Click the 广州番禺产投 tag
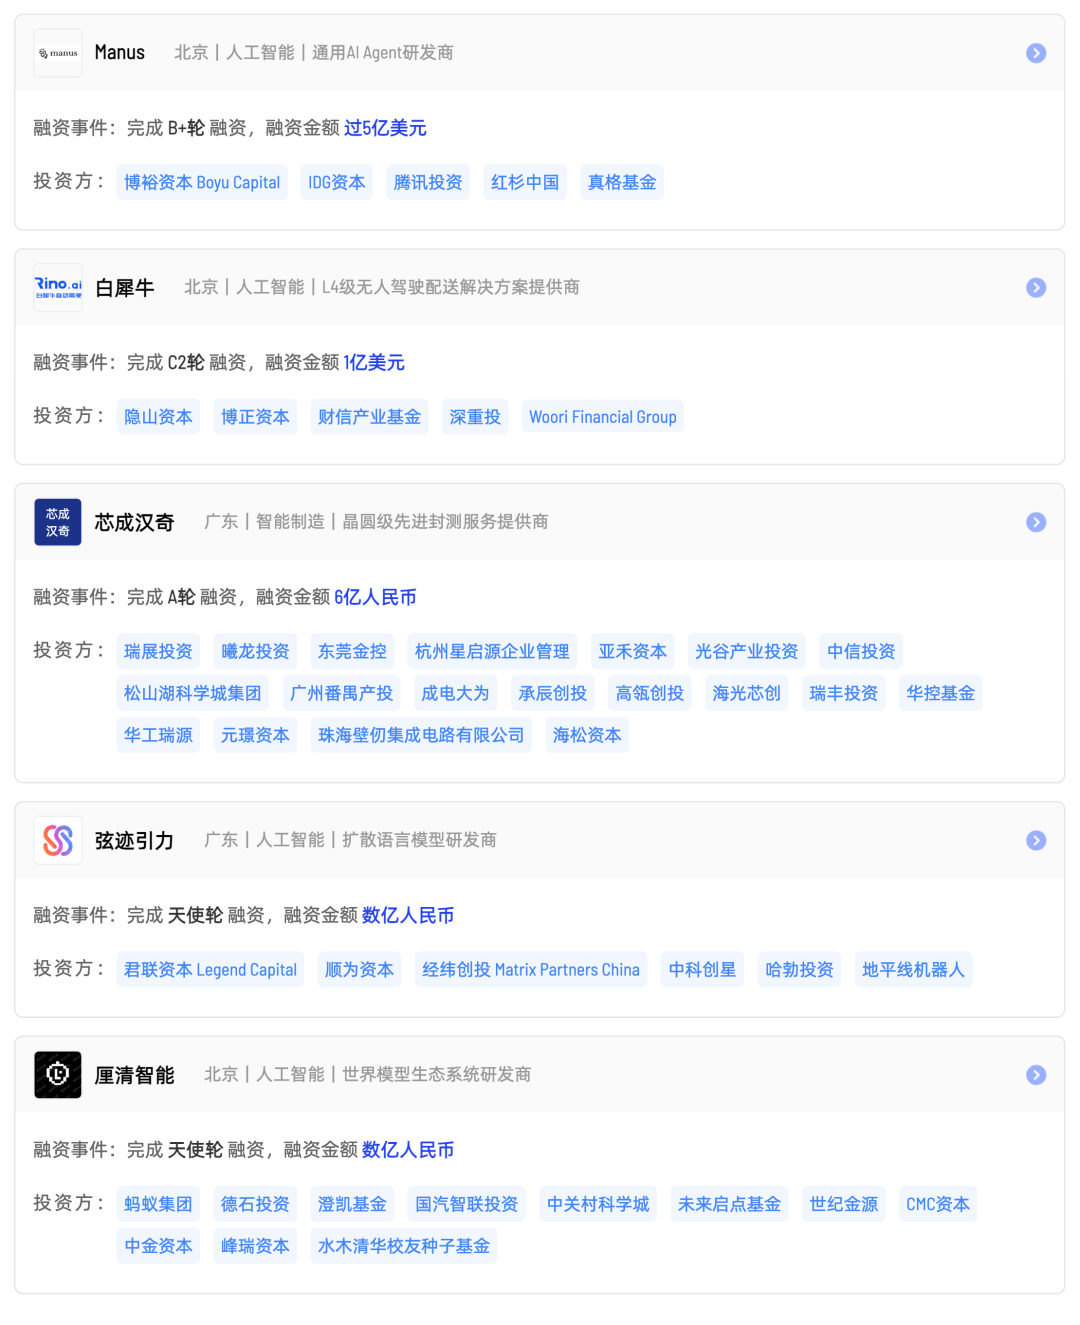 pos(341,694)
